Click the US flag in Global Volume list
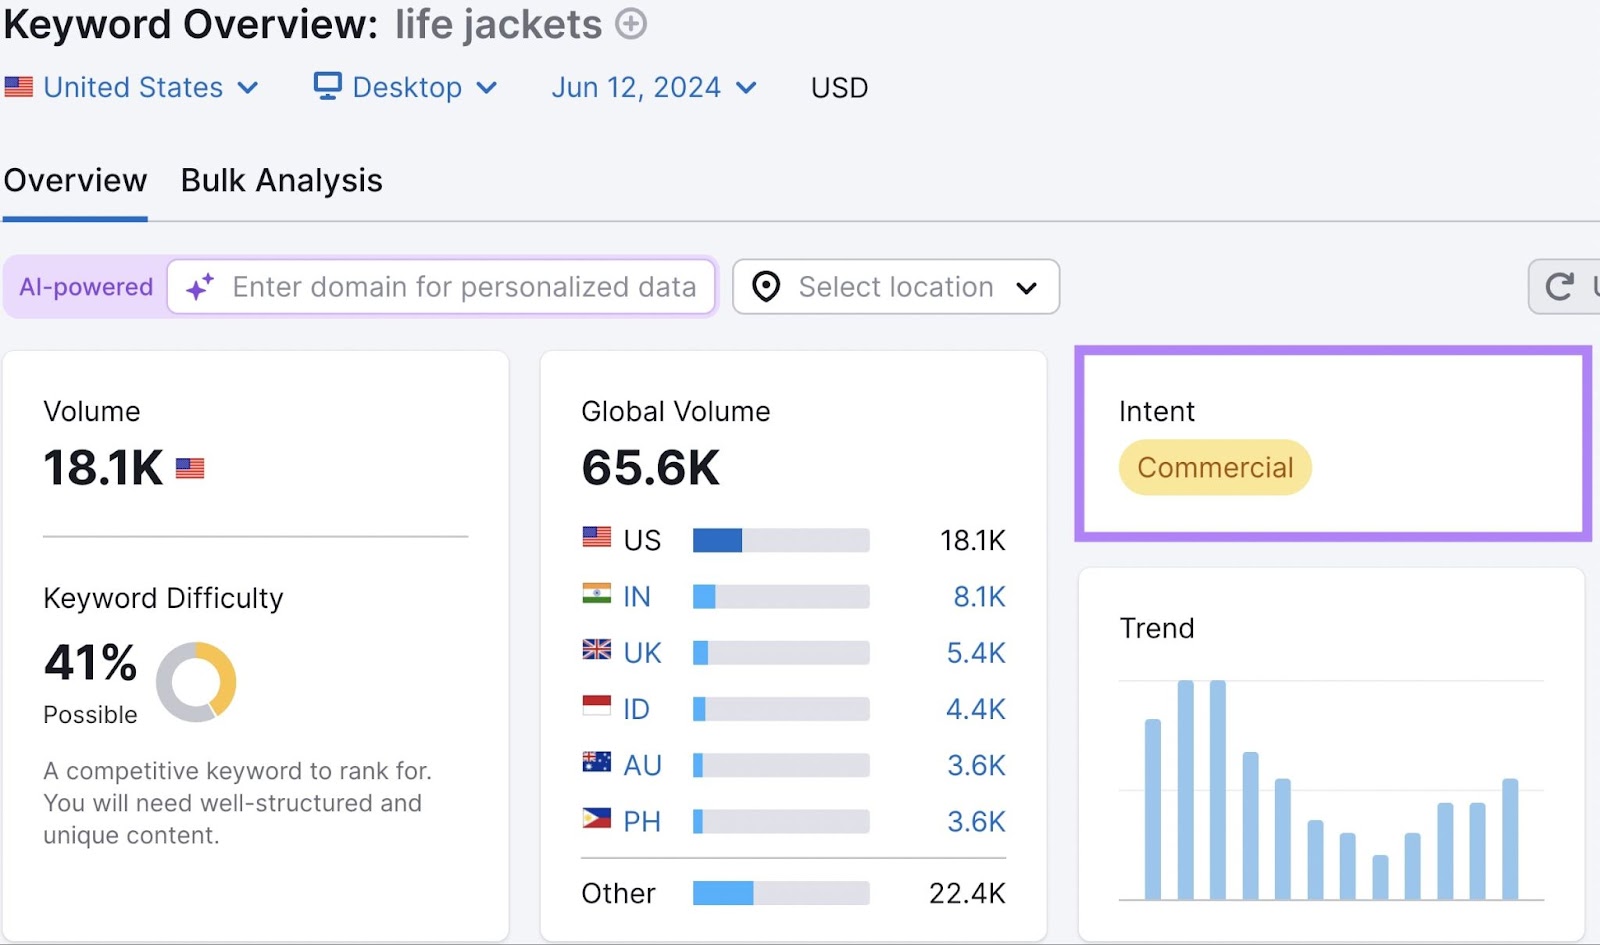The height and width of the screenshot is (945, 1600). click(597, 537)
